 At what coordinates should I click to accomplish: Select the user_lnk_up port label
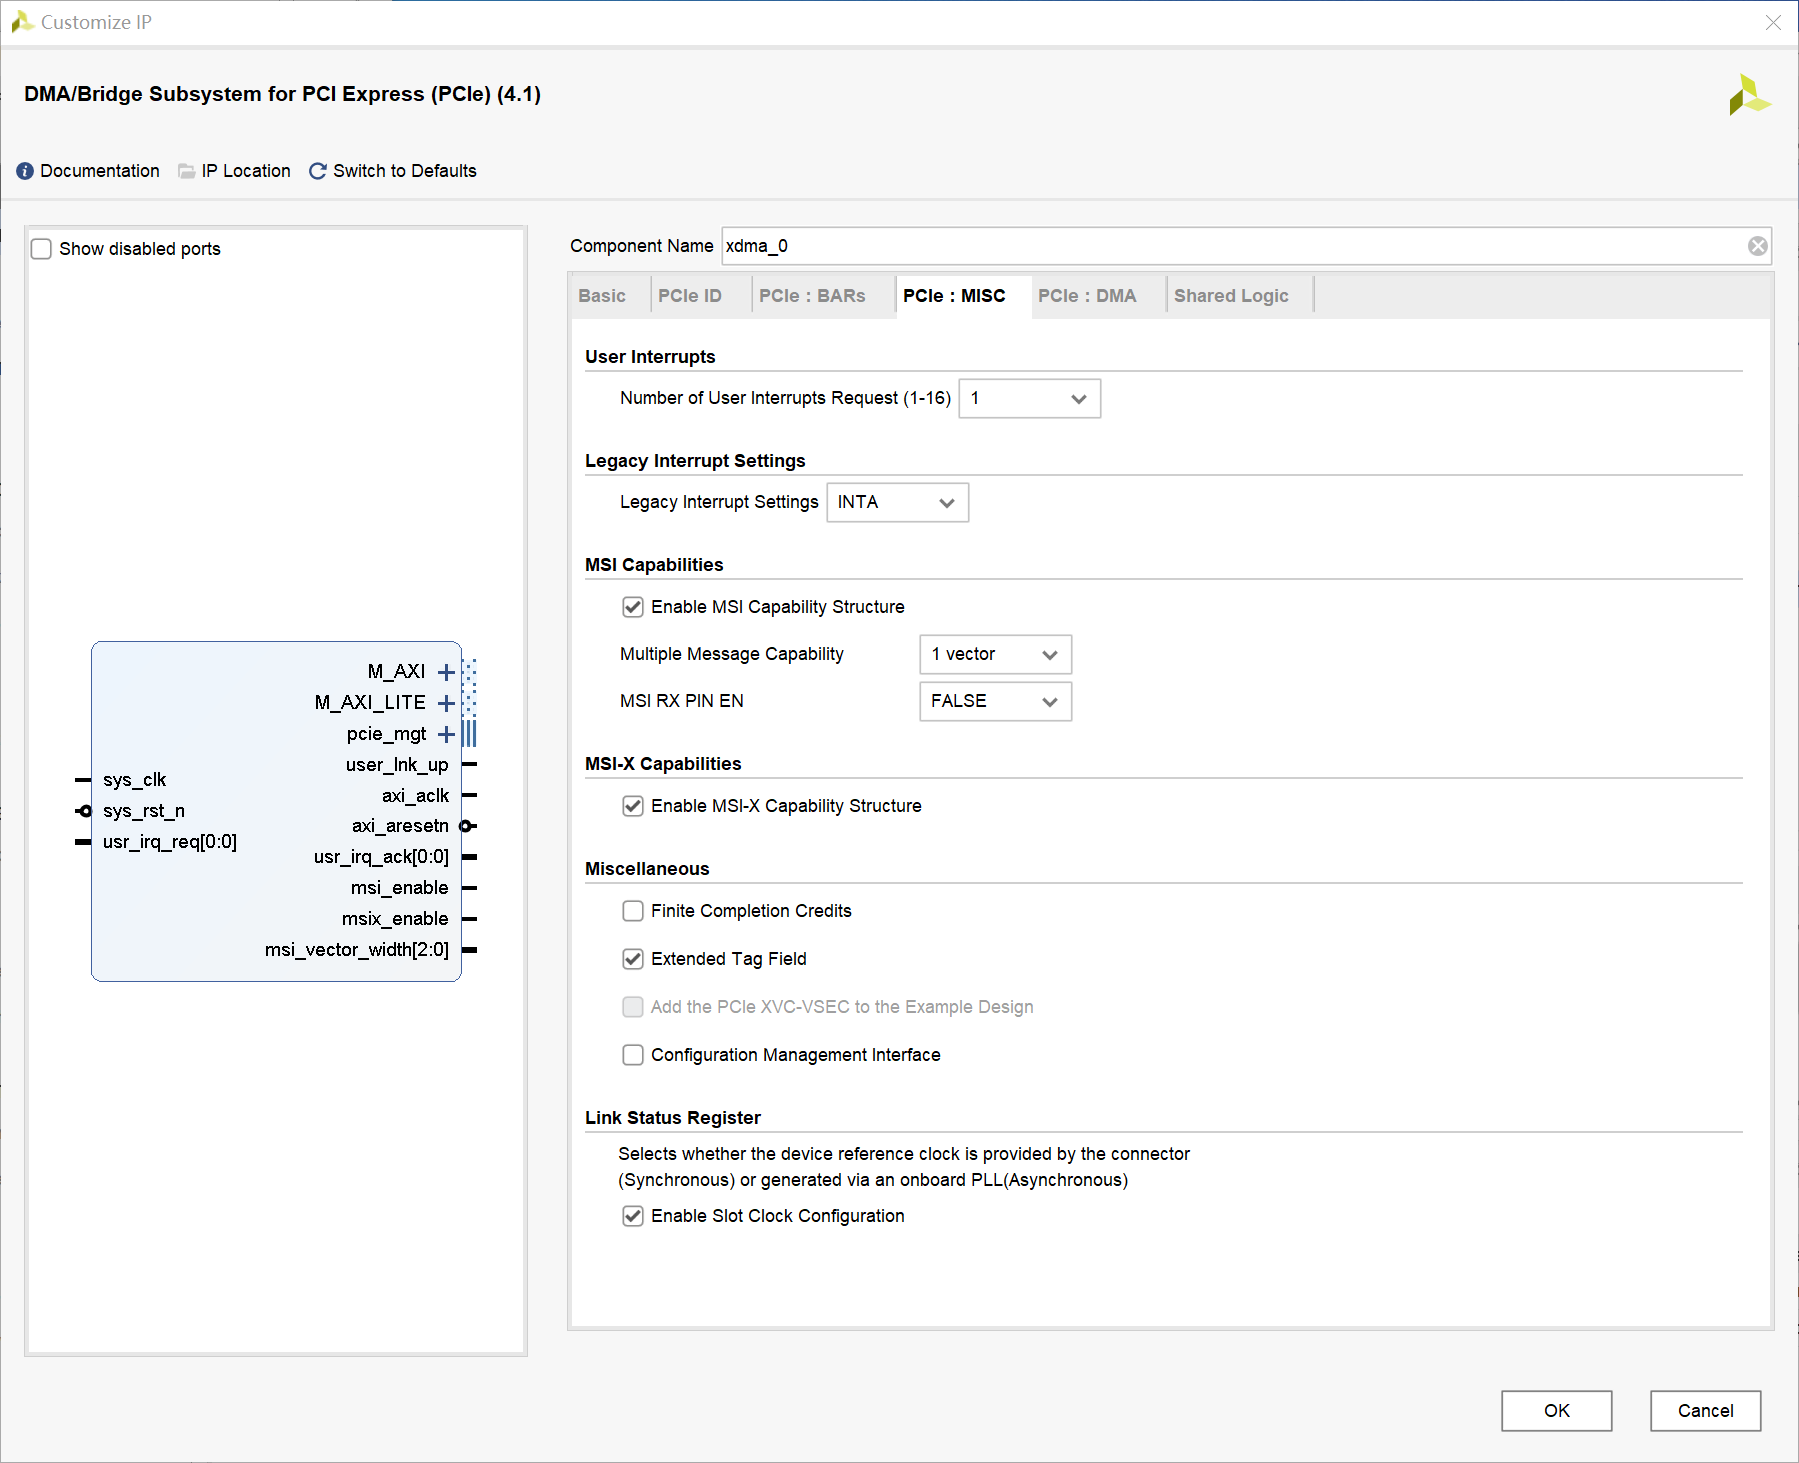397,765
